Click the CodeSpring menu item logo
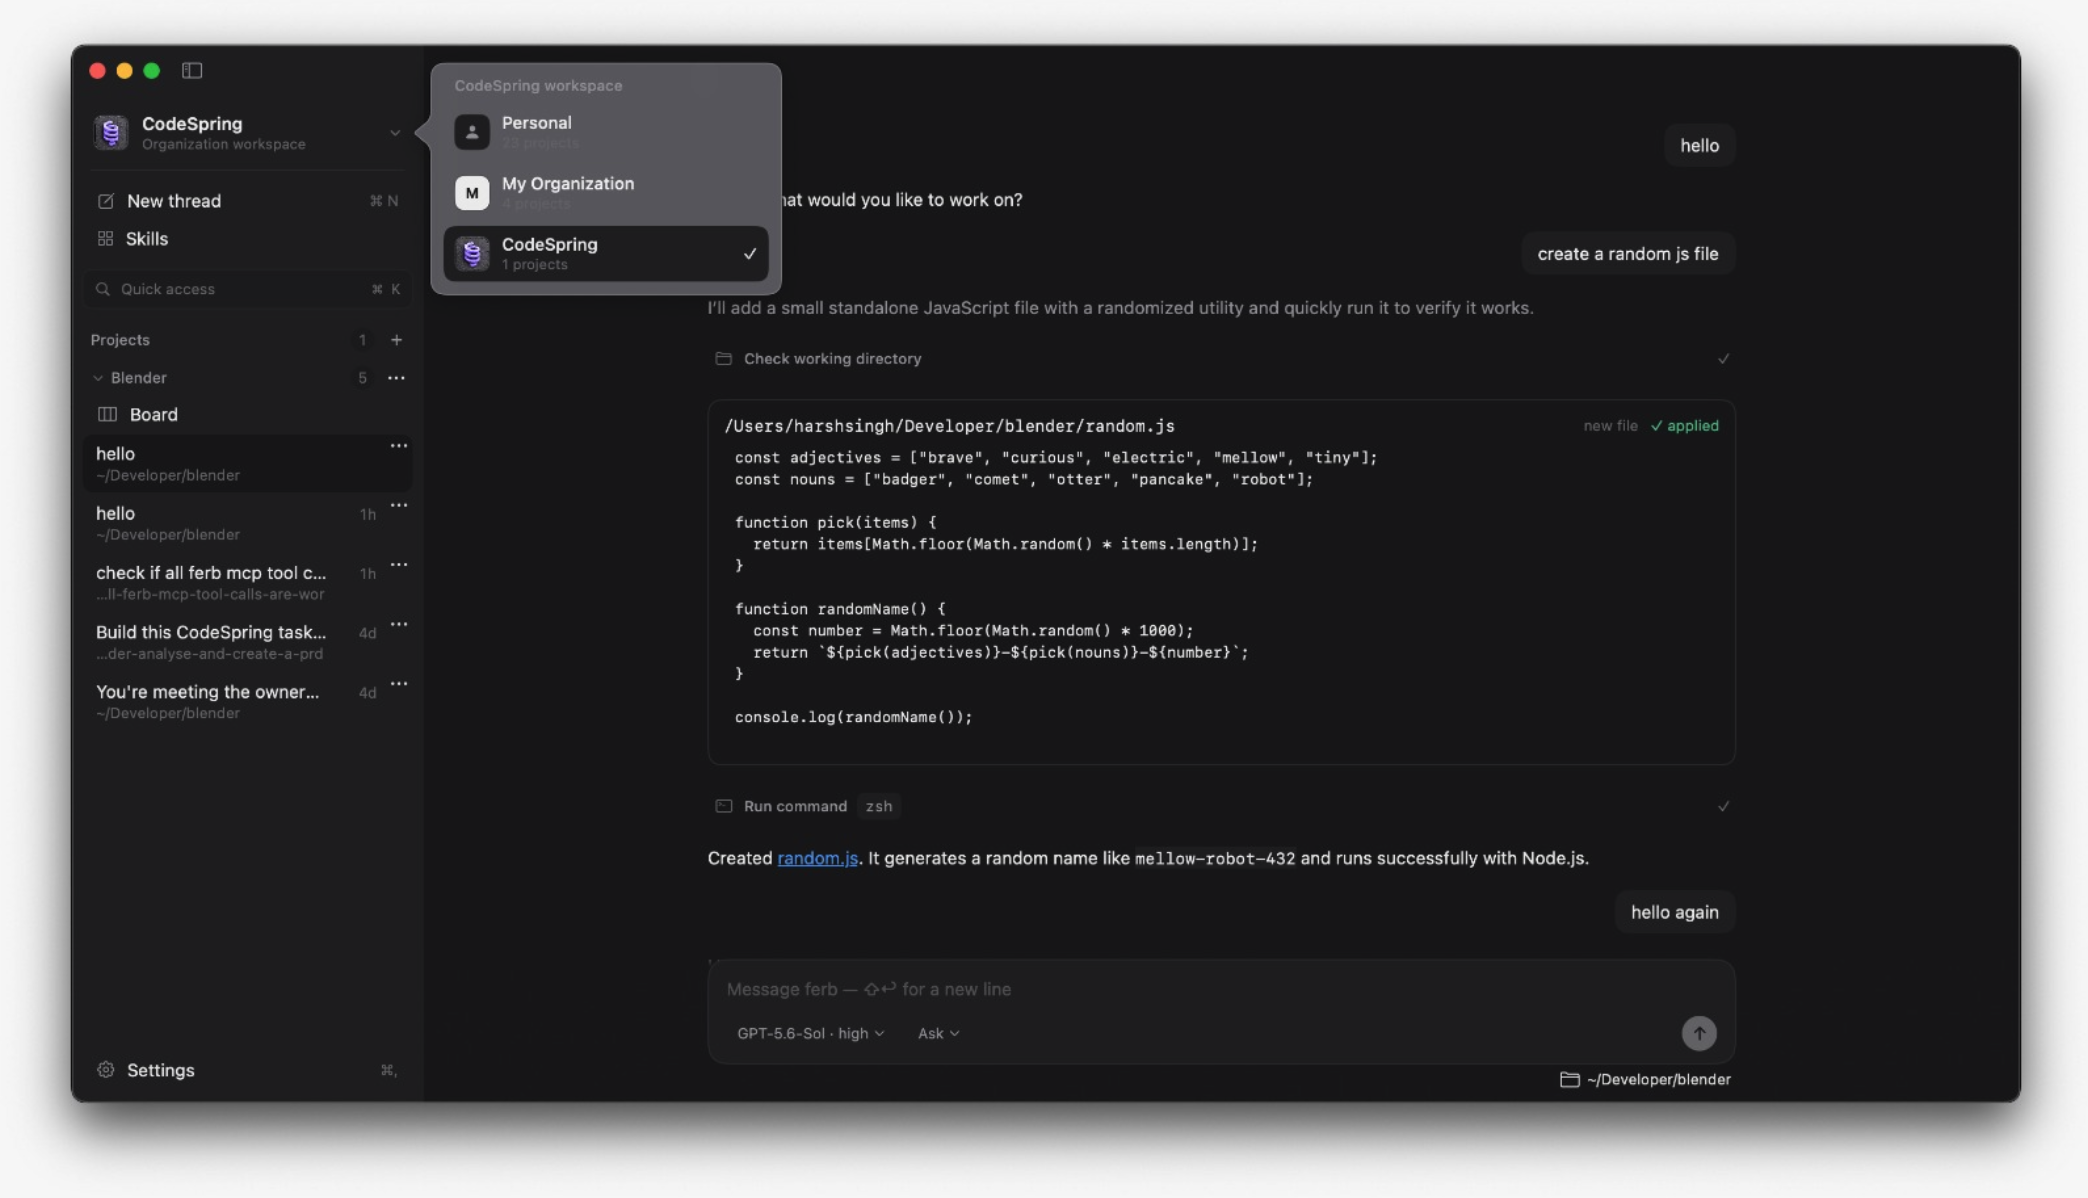Screen dimensions: 2088x1198 [x=472, y=253]
